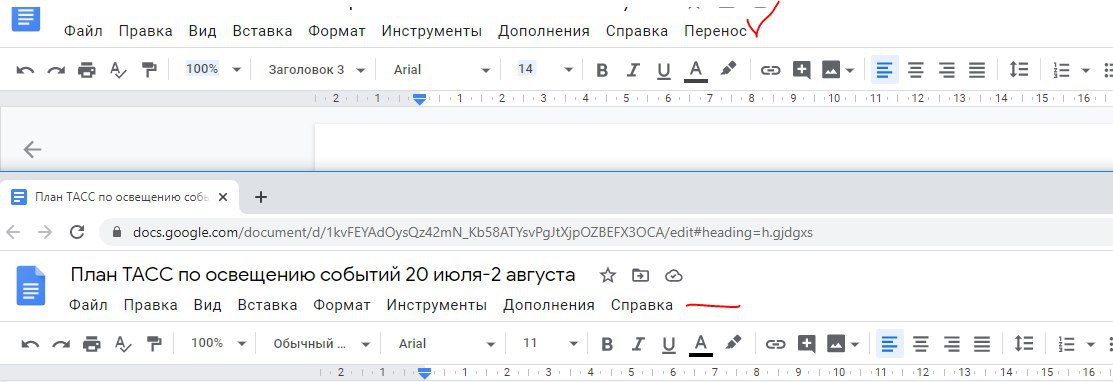
Task: Pick paint format tool in План ТАСС window
Action: click(x=153, y=344)
